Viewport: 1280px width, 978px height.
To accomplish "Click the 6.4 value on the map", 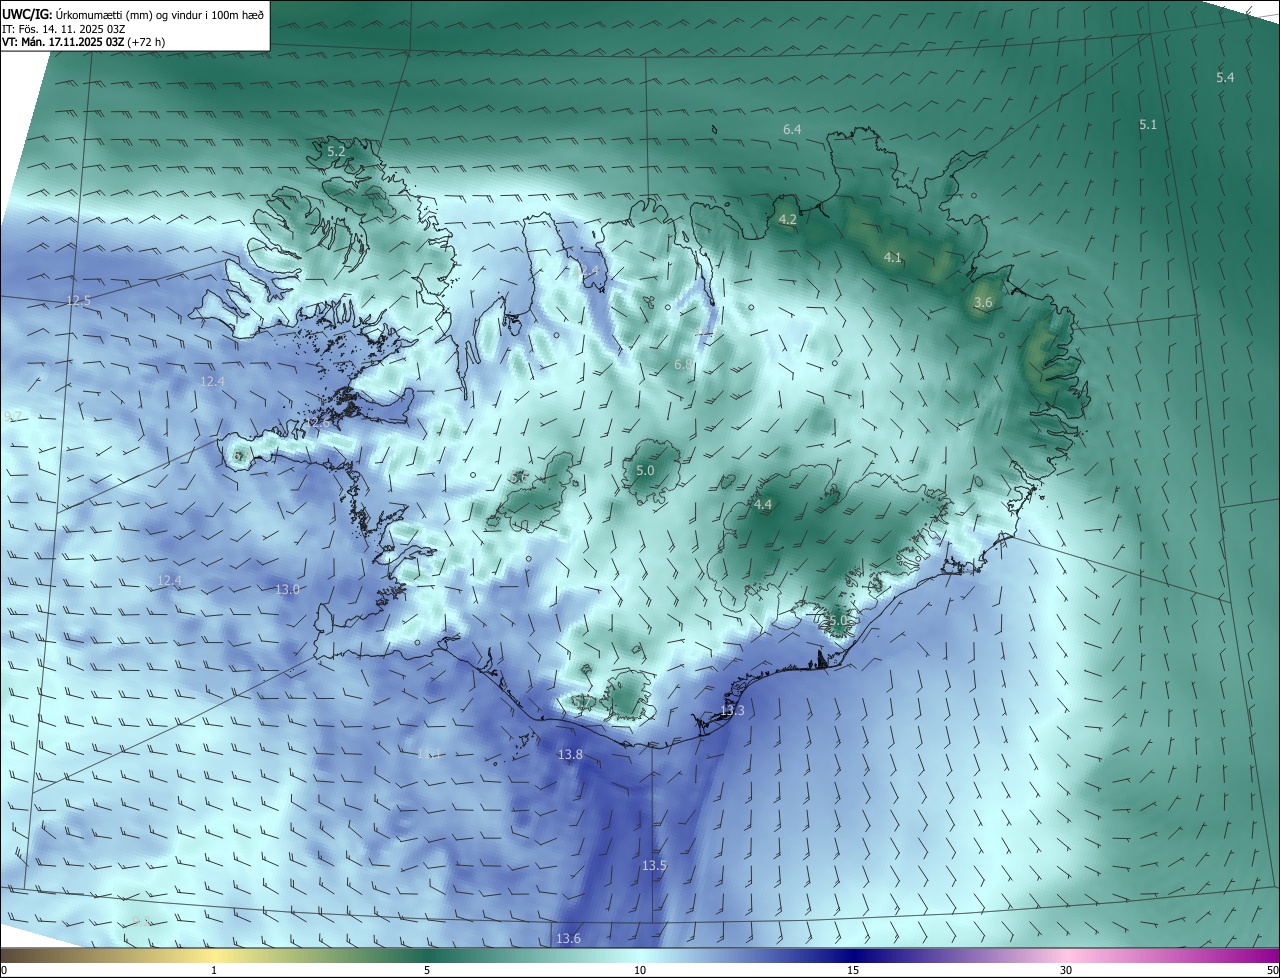I will click(792, 129).
